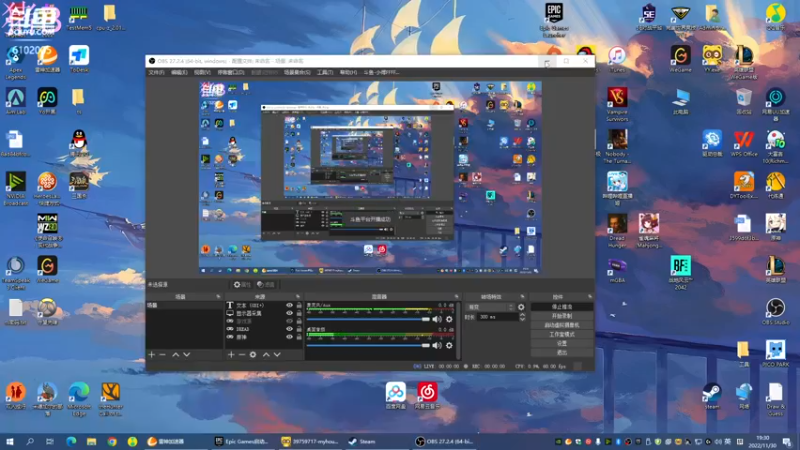The height and width of the screenshot is (450, 800).
Task: Pop out the Scene Transitions dock panel
Action: 522,296
